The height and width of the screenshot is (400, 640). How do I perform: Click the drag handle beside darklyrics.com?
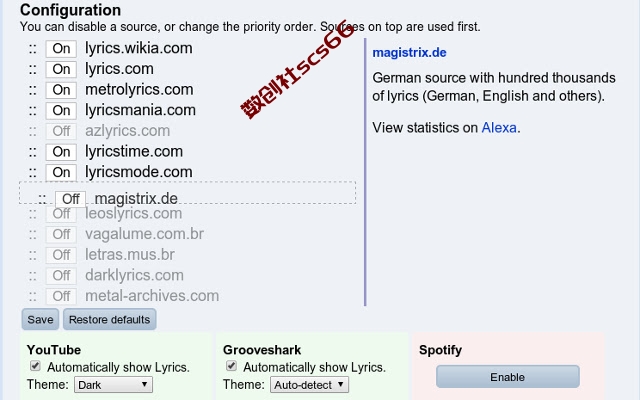pos(33,276)
